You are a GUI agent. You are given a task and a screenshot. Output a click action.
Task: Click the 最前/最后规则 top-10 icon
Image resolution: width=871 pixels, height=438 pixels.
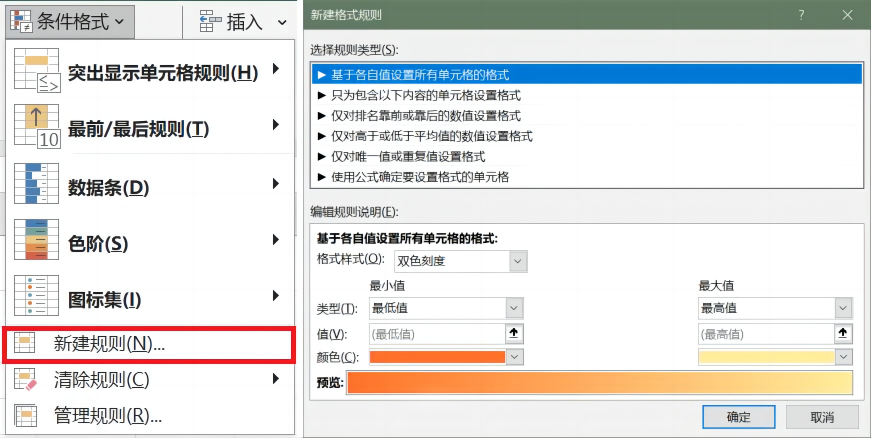pyautogui.click(x=36, y=127)
